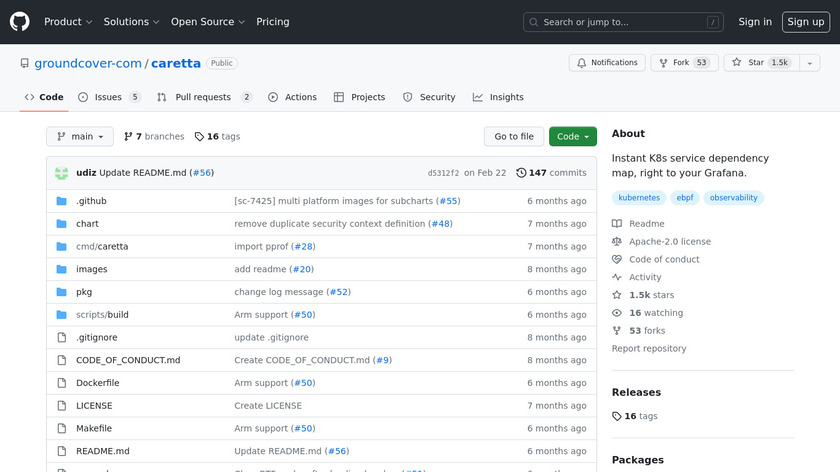The width and height of the screenshot is (840, 472).
Task: Click the Sign up button
Action: click(x=805, y=22)
